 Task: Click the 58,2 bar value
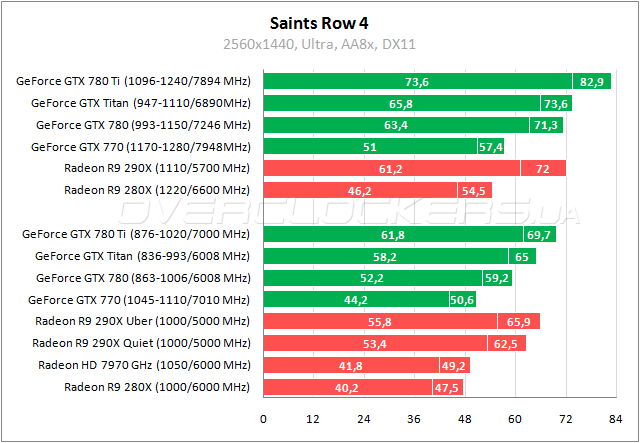pos(385,257)
